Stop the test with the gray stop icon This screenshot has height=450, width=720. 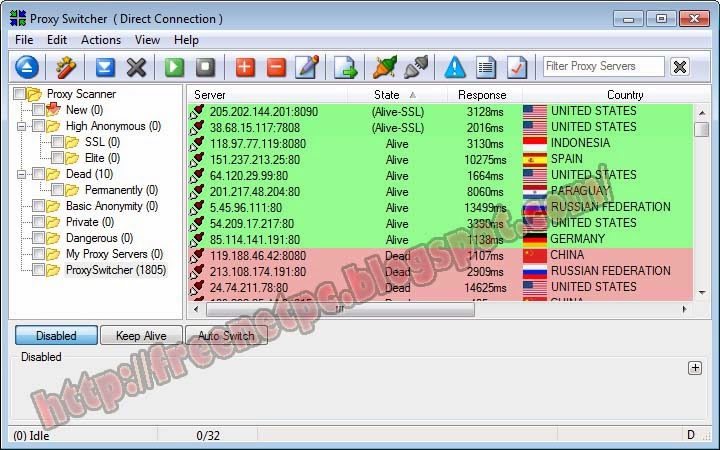(x=206, y=67)
